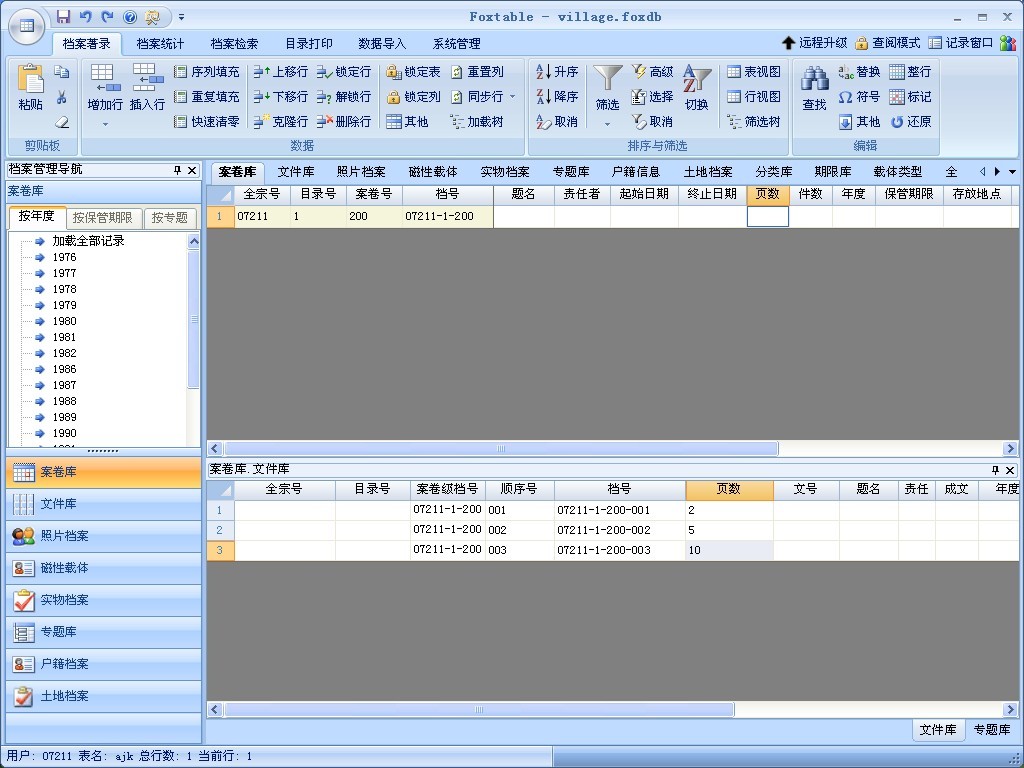Expand the 增加行 dropdown arrow

(x=105, y=124)
